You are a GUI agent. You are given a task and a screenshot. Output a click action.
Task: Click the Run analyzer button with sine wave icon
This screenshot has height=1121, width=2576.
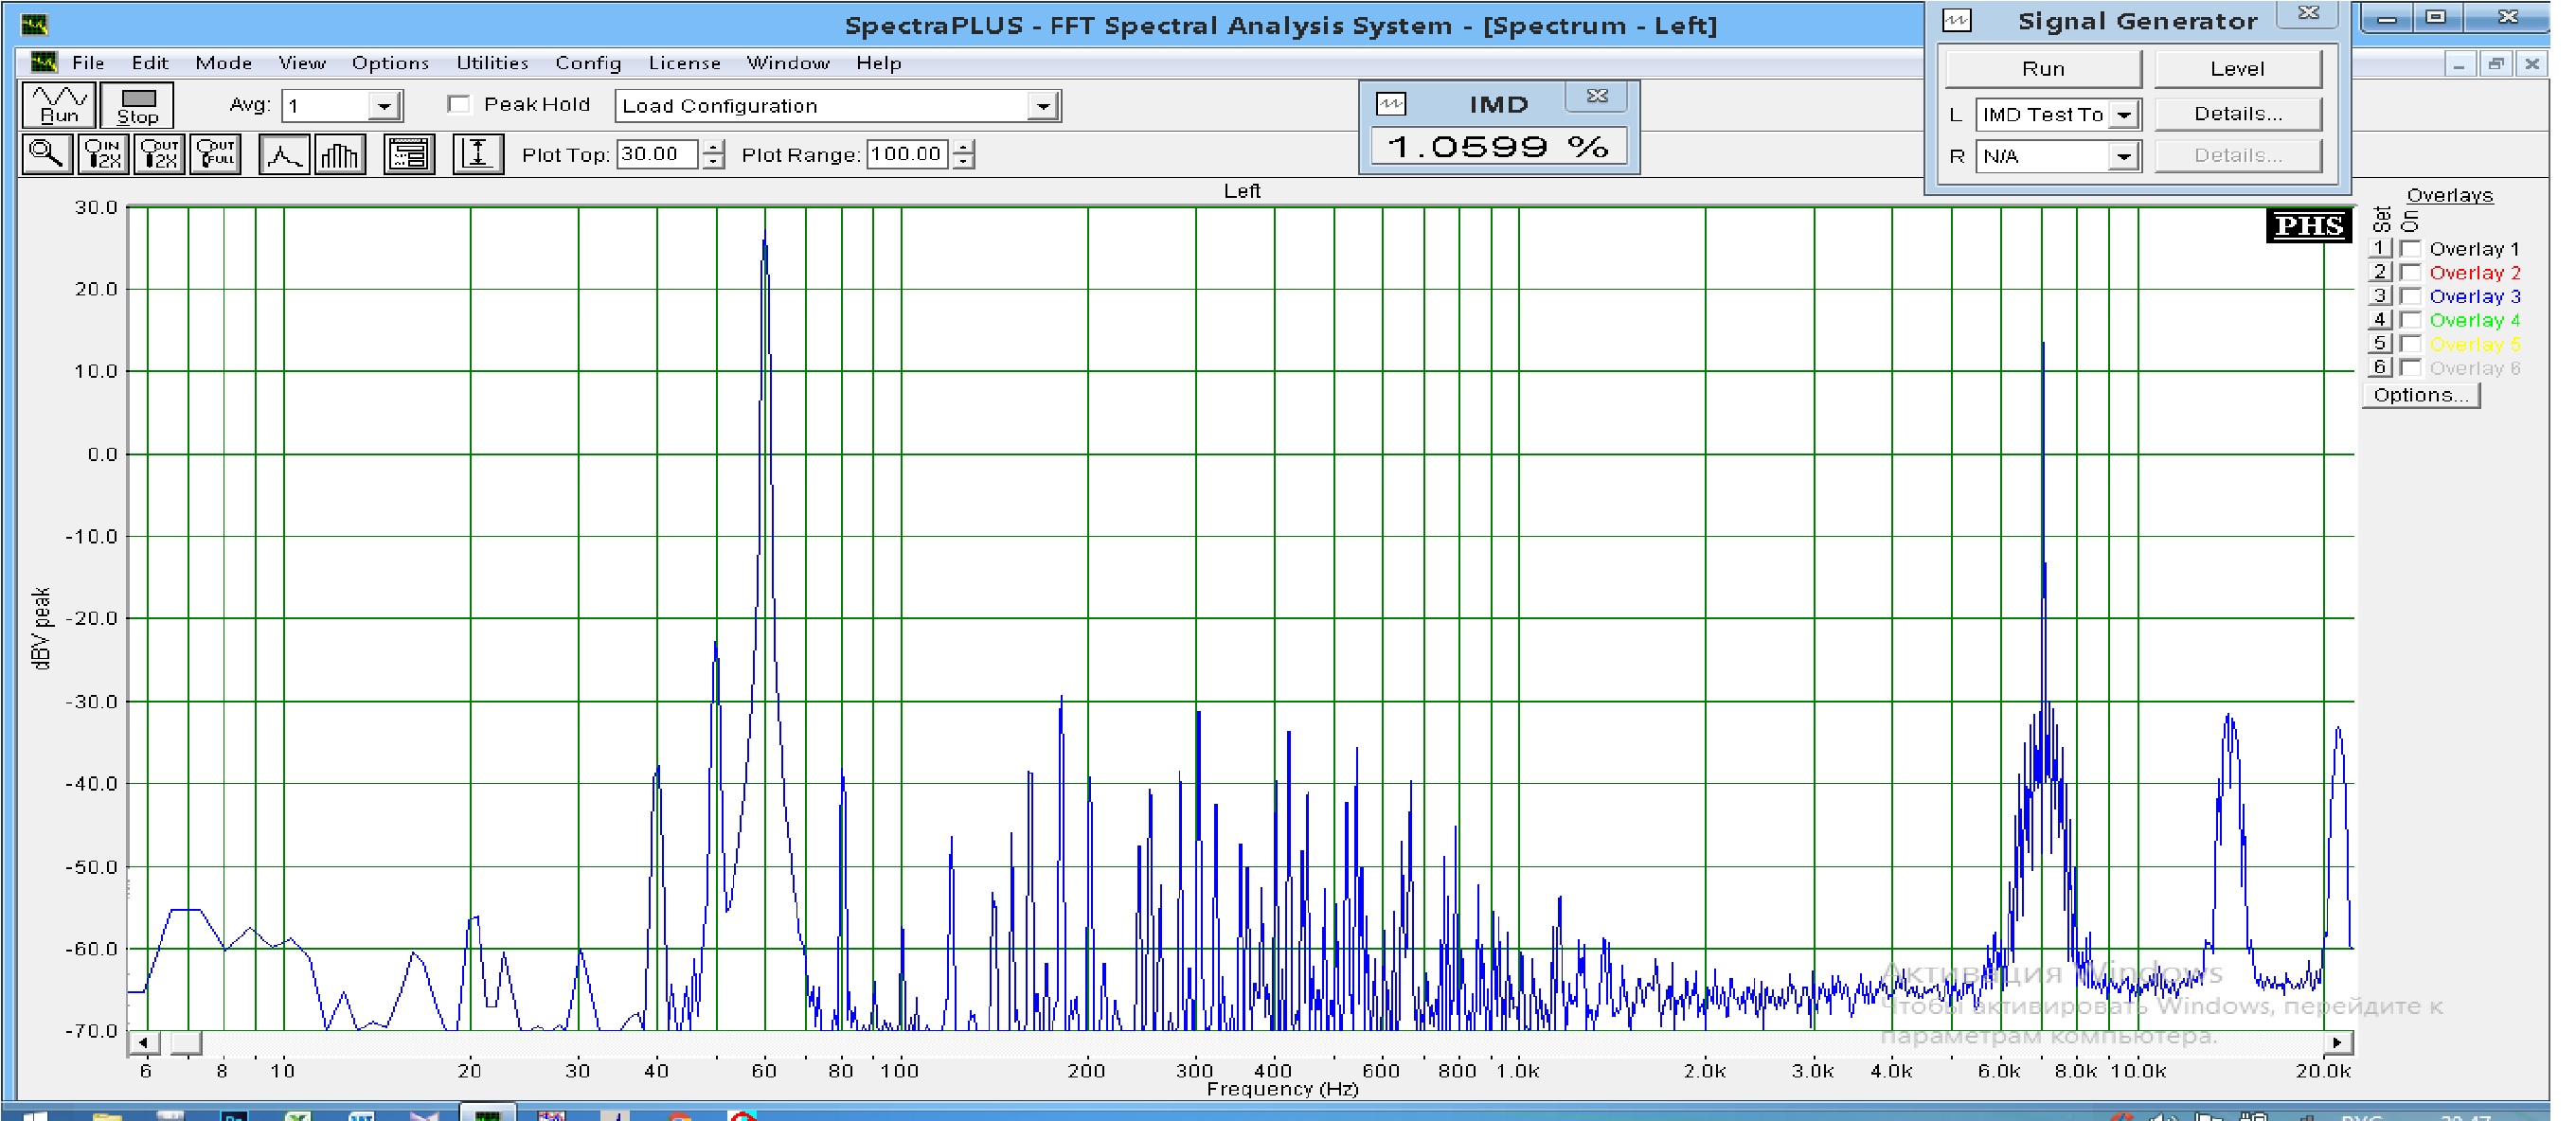59,105
